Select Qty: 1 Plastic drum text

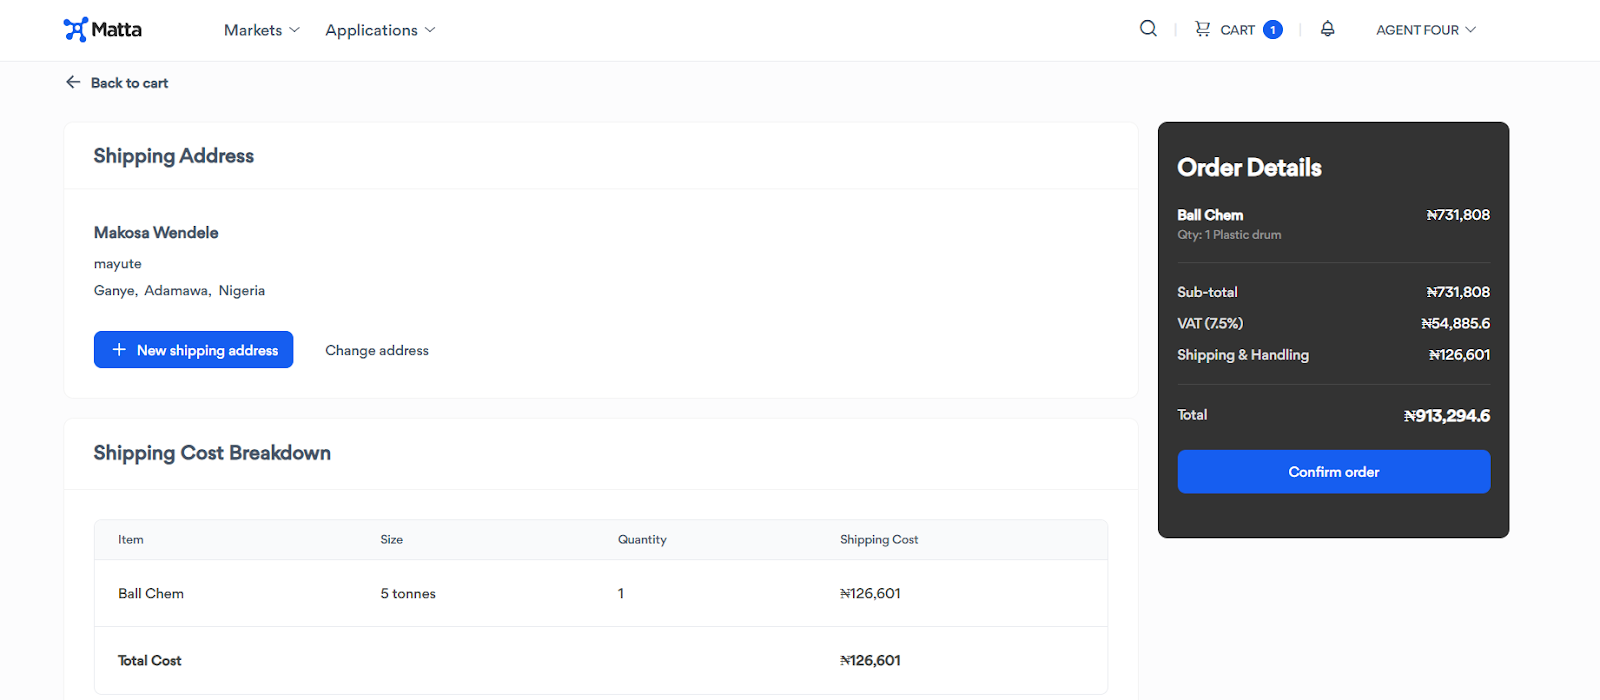pos(1229,235)
